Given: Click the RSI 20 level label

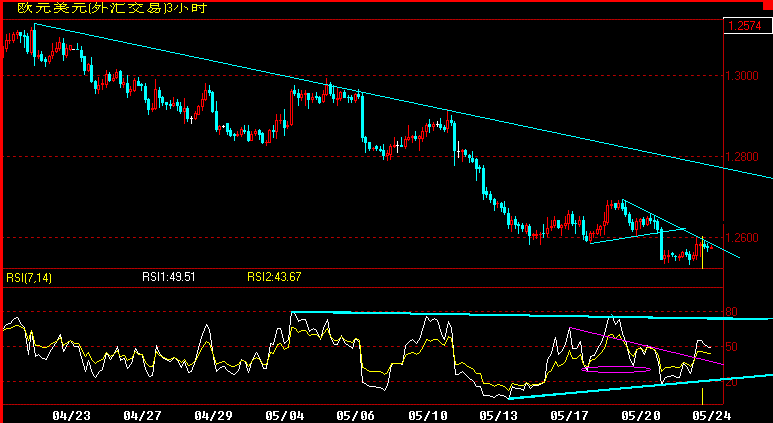Looking at the screenshot, I should coord(732,382).
